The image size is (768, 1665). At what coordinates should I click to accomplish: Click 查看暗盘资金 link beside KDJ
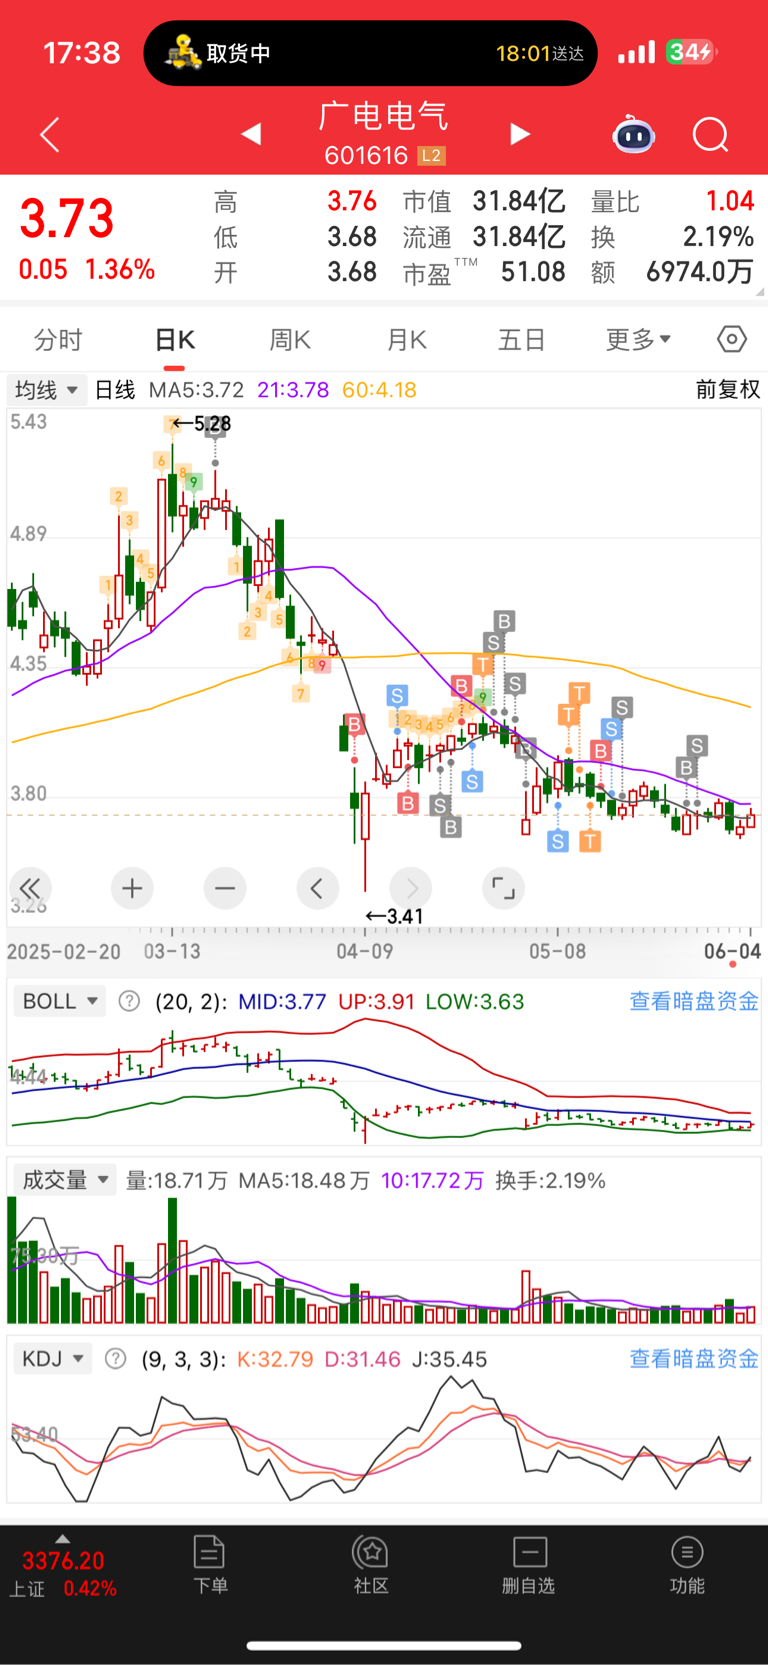pos(694,1359)
